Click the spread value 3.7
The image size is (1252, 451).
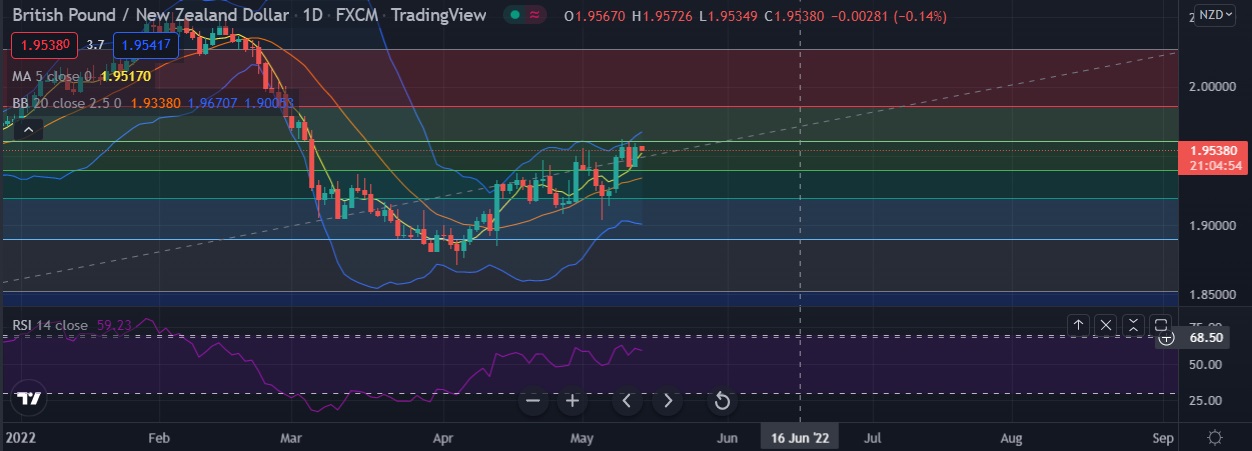point(96,45)
